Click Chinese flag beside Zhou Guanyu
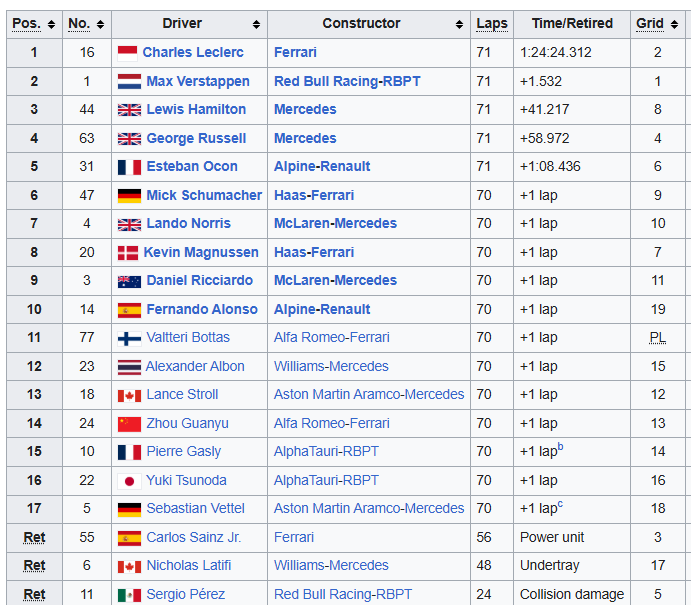 [130, 424]
